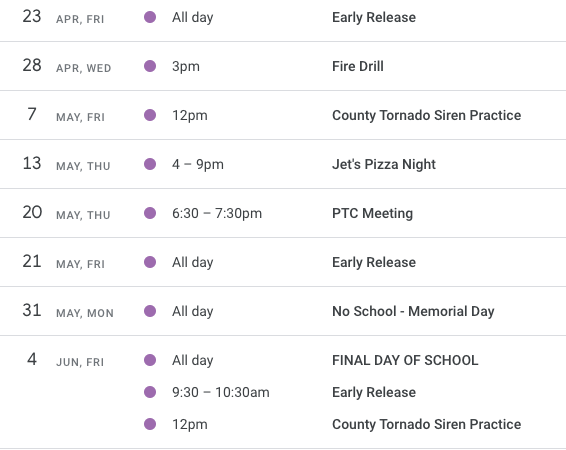Viewport: 566px width, 450px height.
Task: Open the April 23 Early Release event
Action: (374, 17)
